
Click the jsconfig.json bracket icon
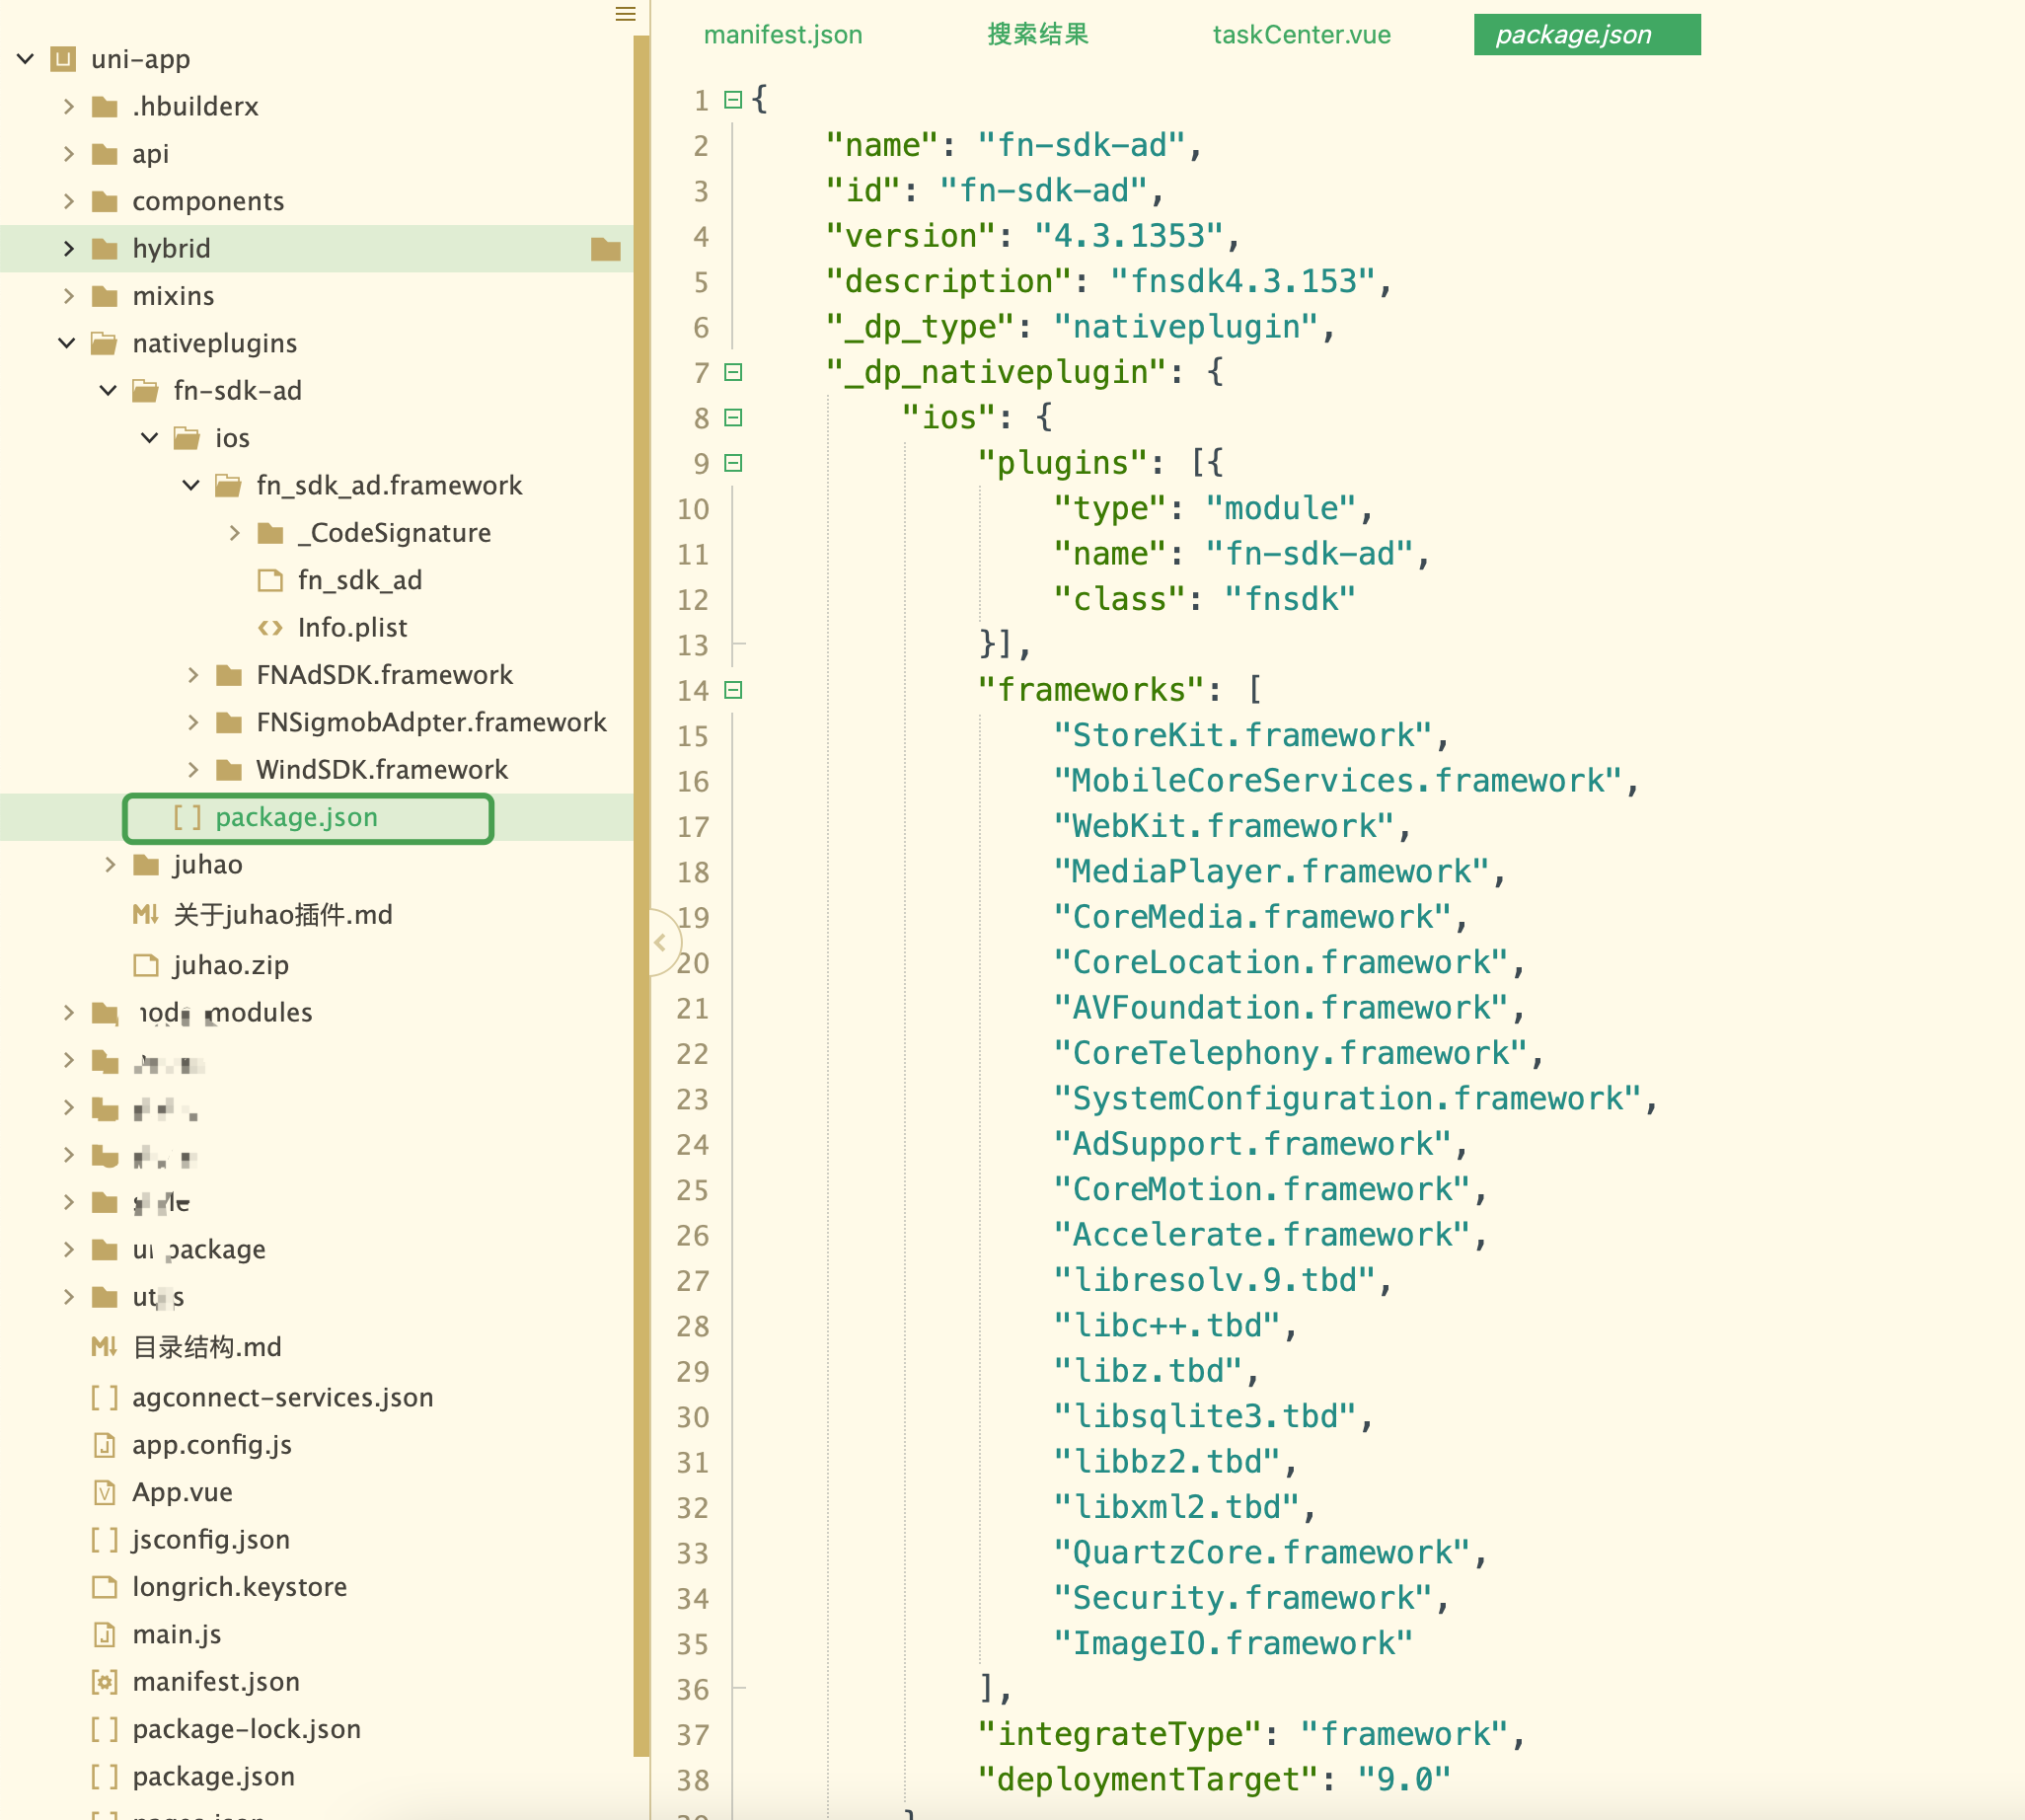(x=104, y=1539)
